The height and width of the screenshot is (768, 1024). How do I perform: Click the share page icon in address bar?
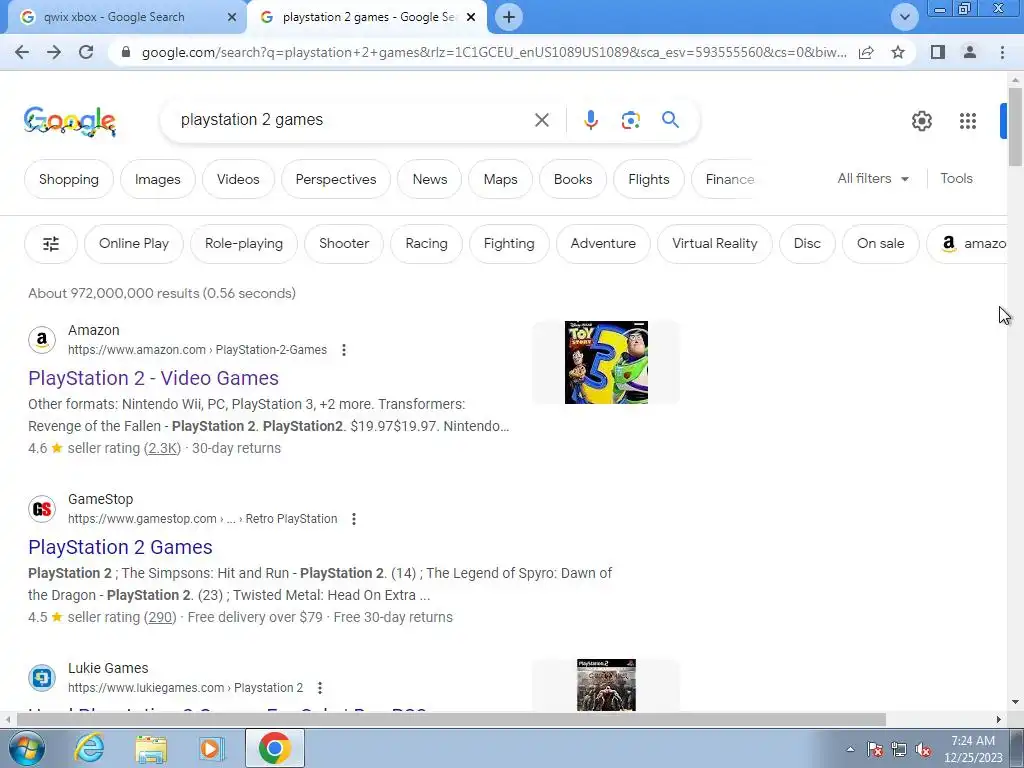[x=866, y=52]
